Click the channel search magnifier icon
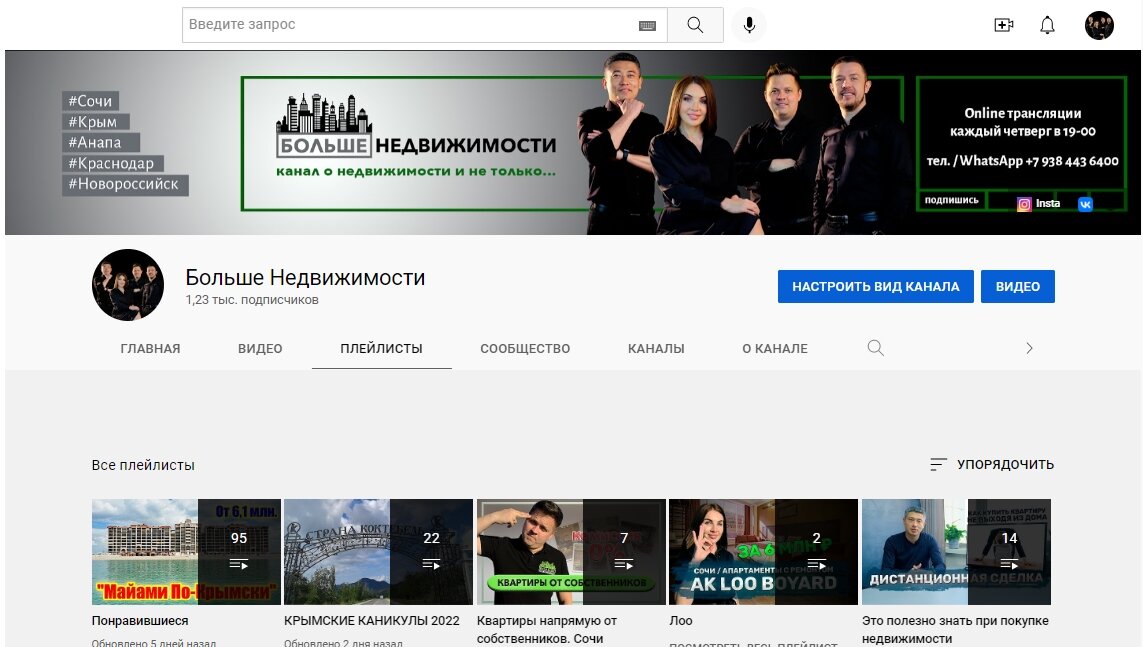1143x647 pixels. tap(875, 348)
